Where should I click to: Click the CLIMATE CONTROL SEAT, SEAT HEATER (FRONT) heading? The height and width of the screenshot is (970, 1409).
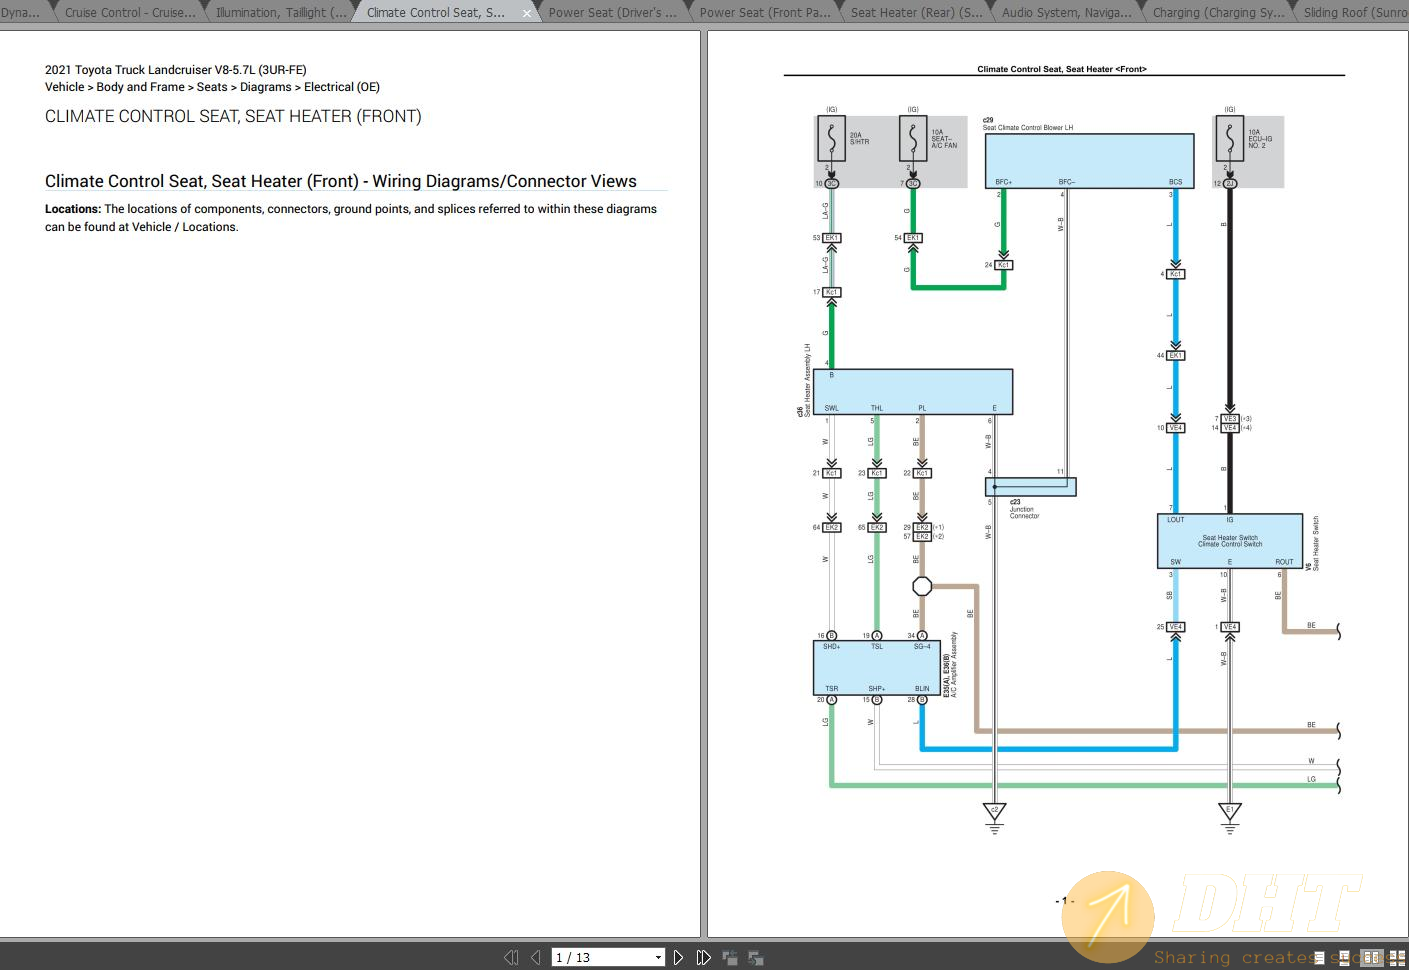tap(233, 117)
